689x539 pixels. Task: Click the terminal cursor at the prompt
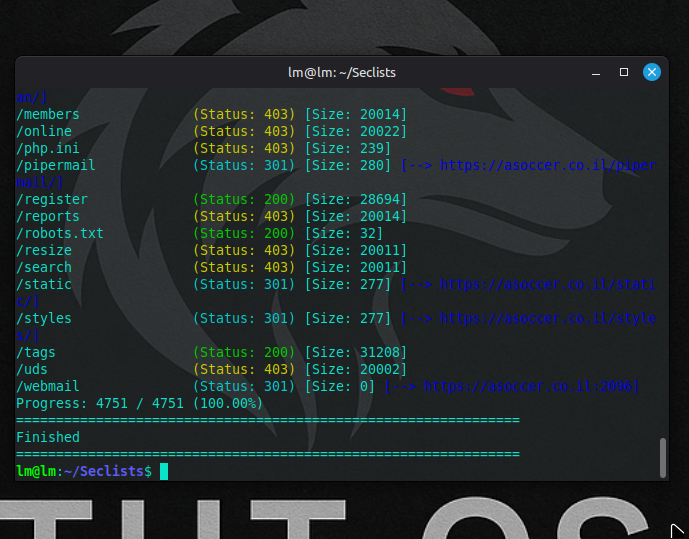pyautogui.click(x=164, y=471)
